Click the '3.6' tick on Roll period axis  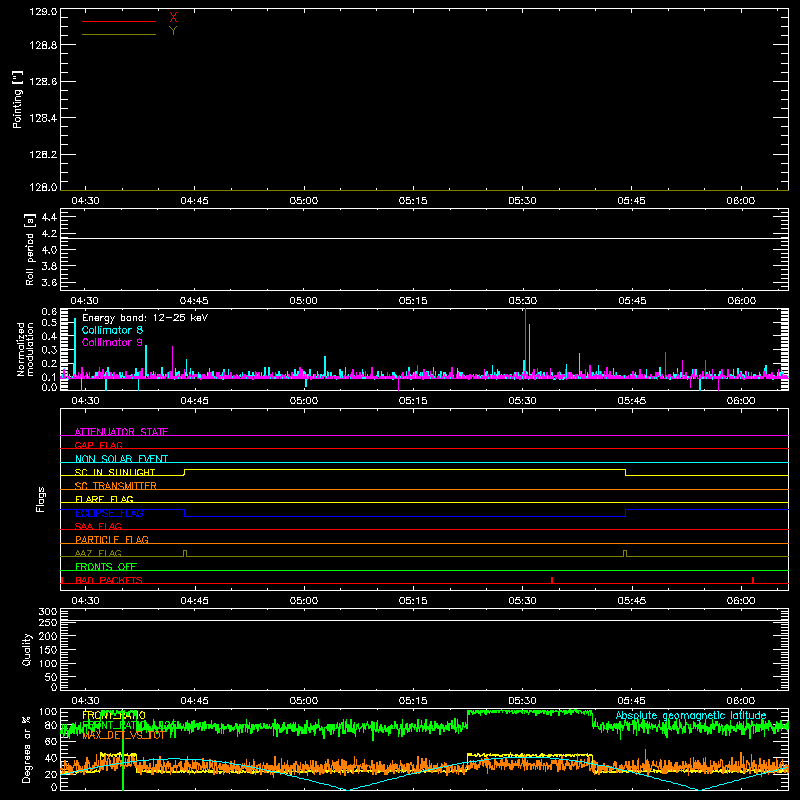tap(49, 282)
